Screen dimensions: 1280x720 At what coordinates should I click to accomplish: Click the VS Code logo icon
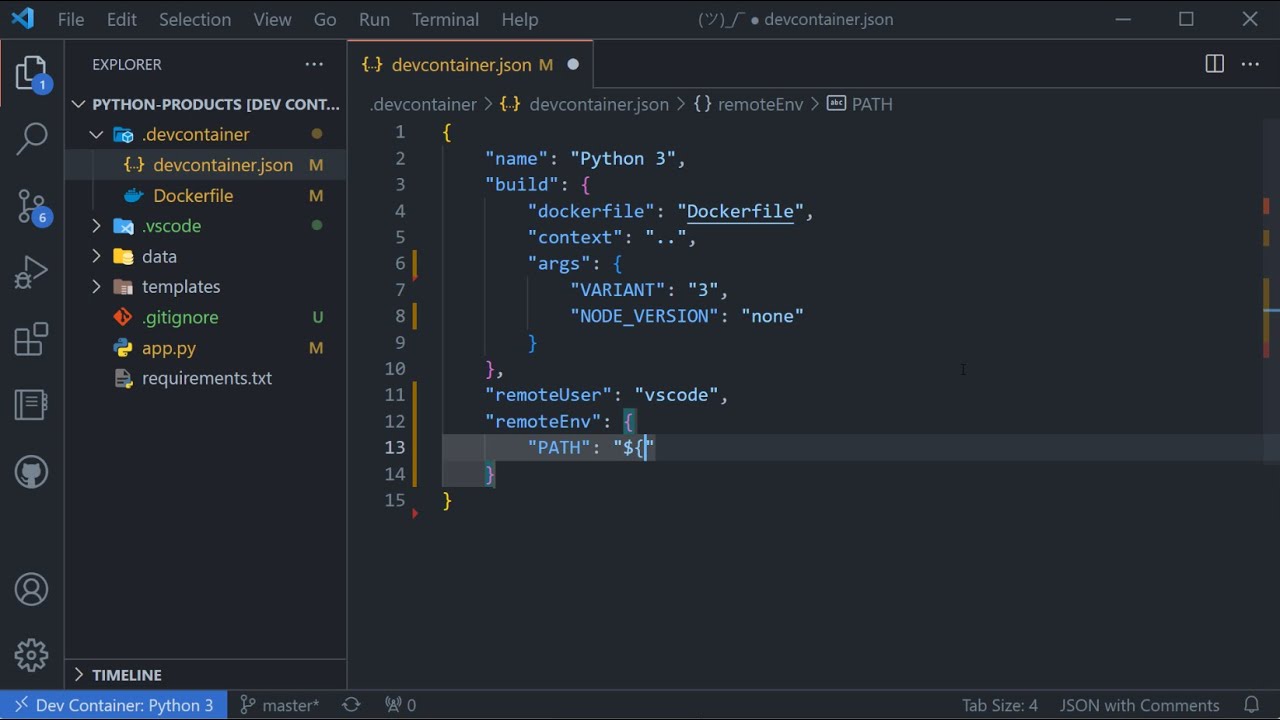[22, 19]
